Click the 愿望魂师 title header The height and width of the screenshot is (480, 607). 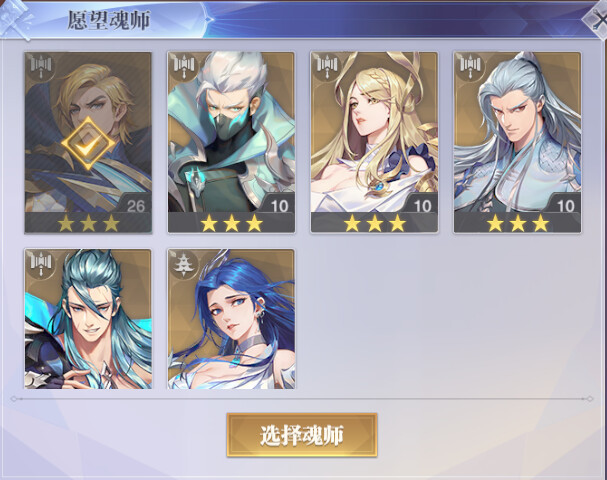pos(109,20)
